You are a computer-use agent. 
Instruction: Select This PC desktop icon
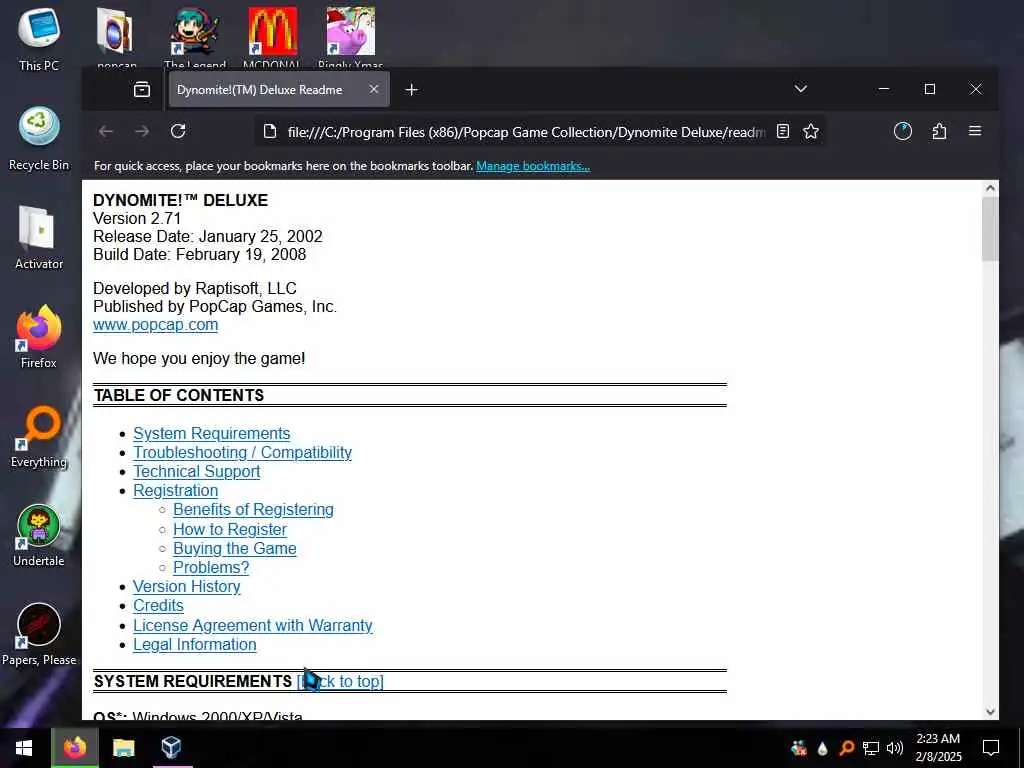tap(39, 40)
